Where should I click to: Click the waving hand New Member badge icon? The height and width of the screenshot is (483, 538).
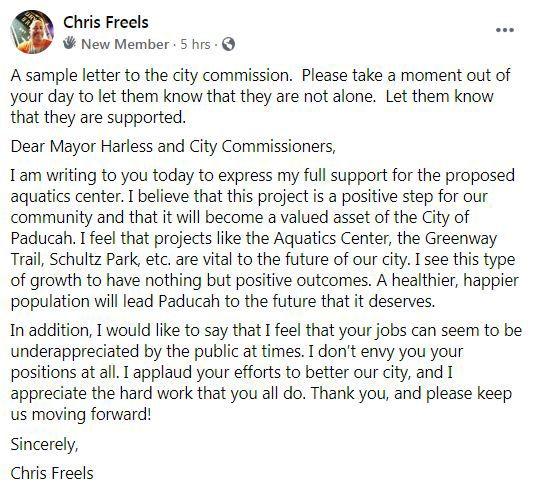pos(70,43)
